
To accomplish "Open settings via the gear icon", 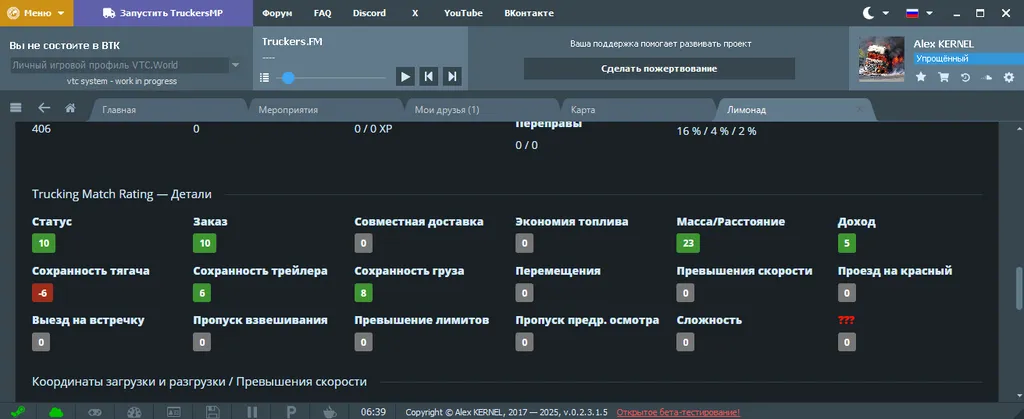I will coord(1009,77).
